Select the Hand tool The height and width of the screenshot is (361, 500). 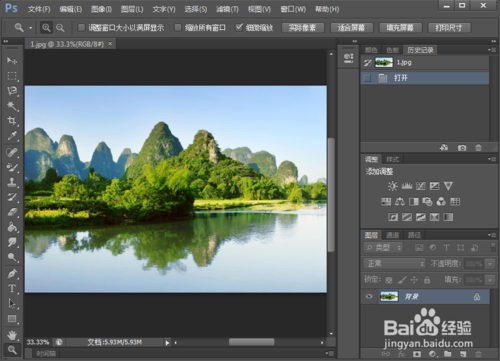click(12, 334)
